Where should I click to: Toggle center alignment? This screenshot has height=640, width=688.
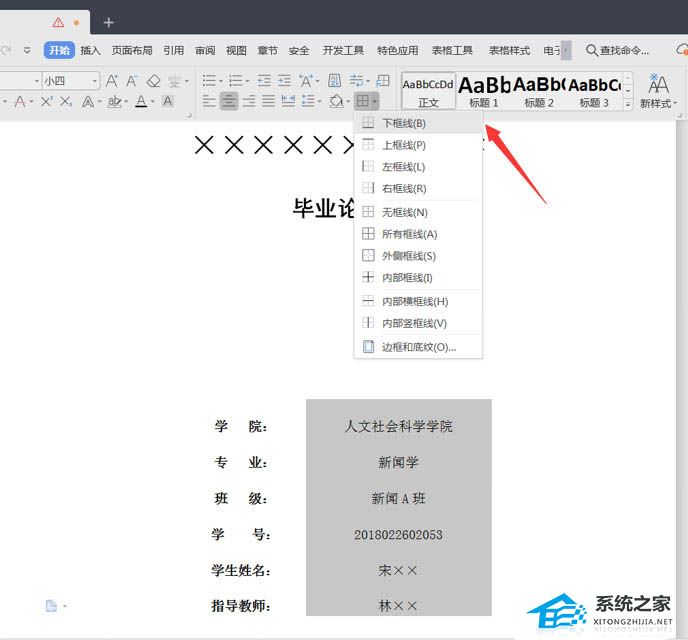[229, 102]
